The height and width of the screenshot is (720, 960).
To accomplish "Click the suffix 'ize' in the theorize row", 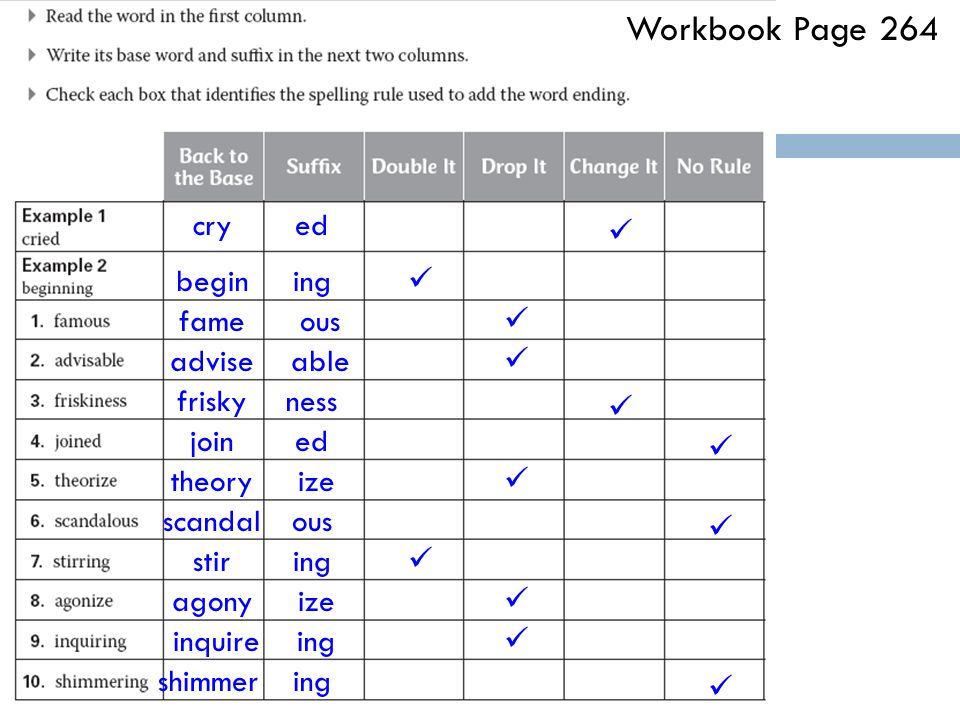I will [316, 482].
